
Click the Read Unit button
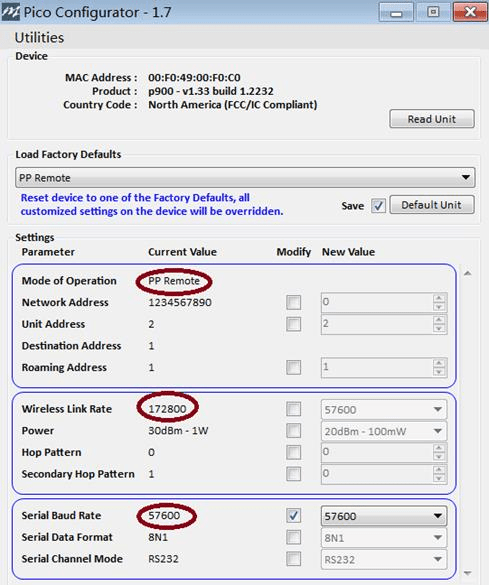click(x=432, y=119)
